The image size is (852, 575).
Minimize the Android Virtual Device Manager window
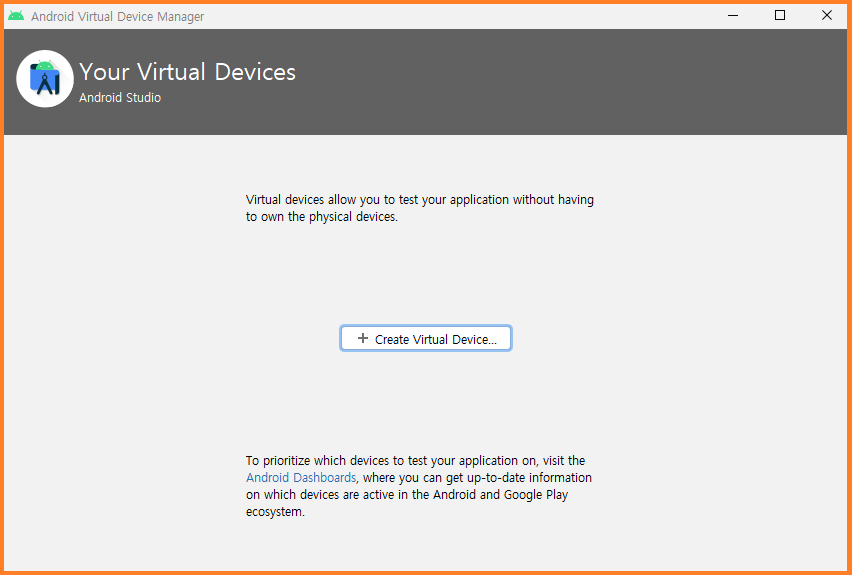(x=733, y=16)
